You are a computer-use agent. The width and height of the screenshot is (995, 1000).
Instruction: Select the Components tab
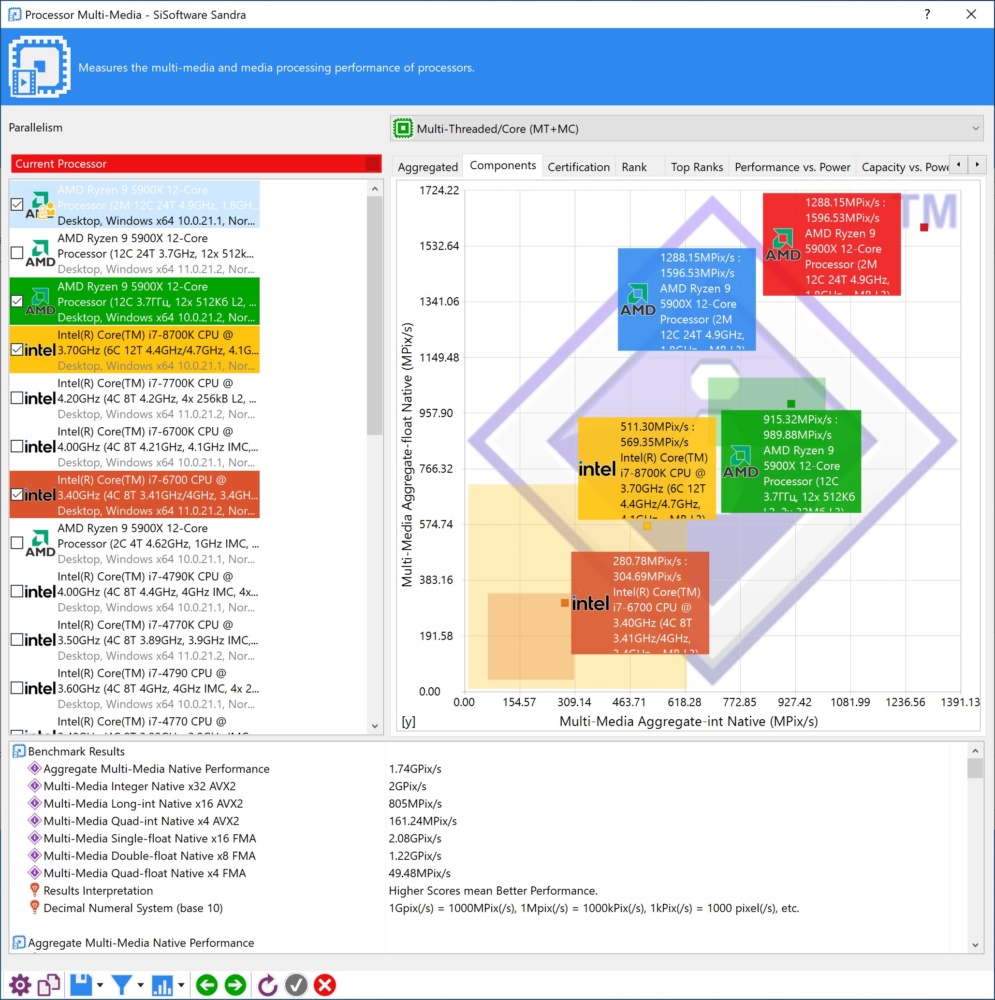pos(503,165)
